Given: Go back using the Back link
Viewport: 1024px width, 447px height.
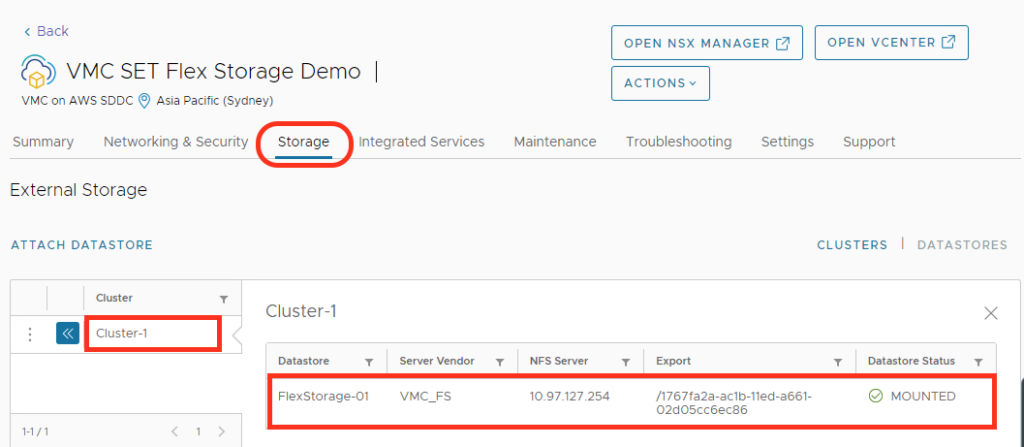Looking at the screenshot, I should tap(46, 31).
